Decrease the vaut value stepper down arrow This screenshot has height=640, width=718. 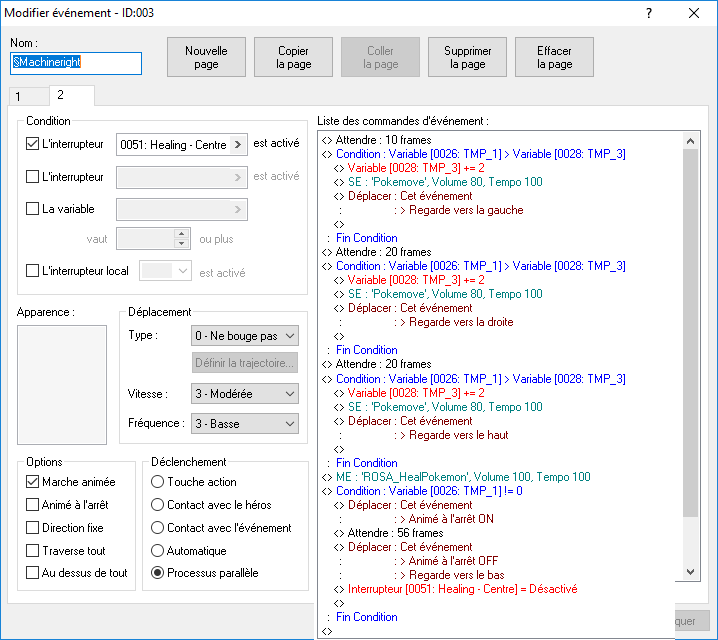pyautogui.click(x=181, y=244)
